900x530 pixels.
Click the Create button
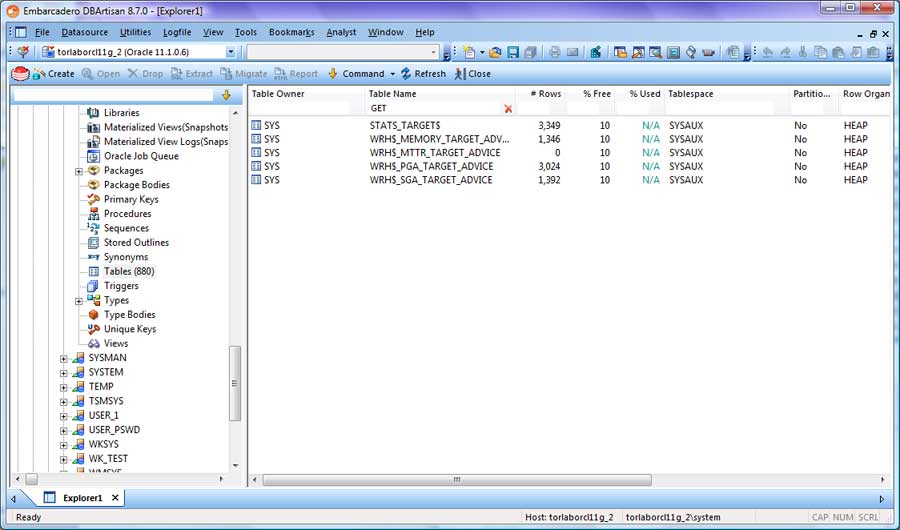tap(54, 74)
